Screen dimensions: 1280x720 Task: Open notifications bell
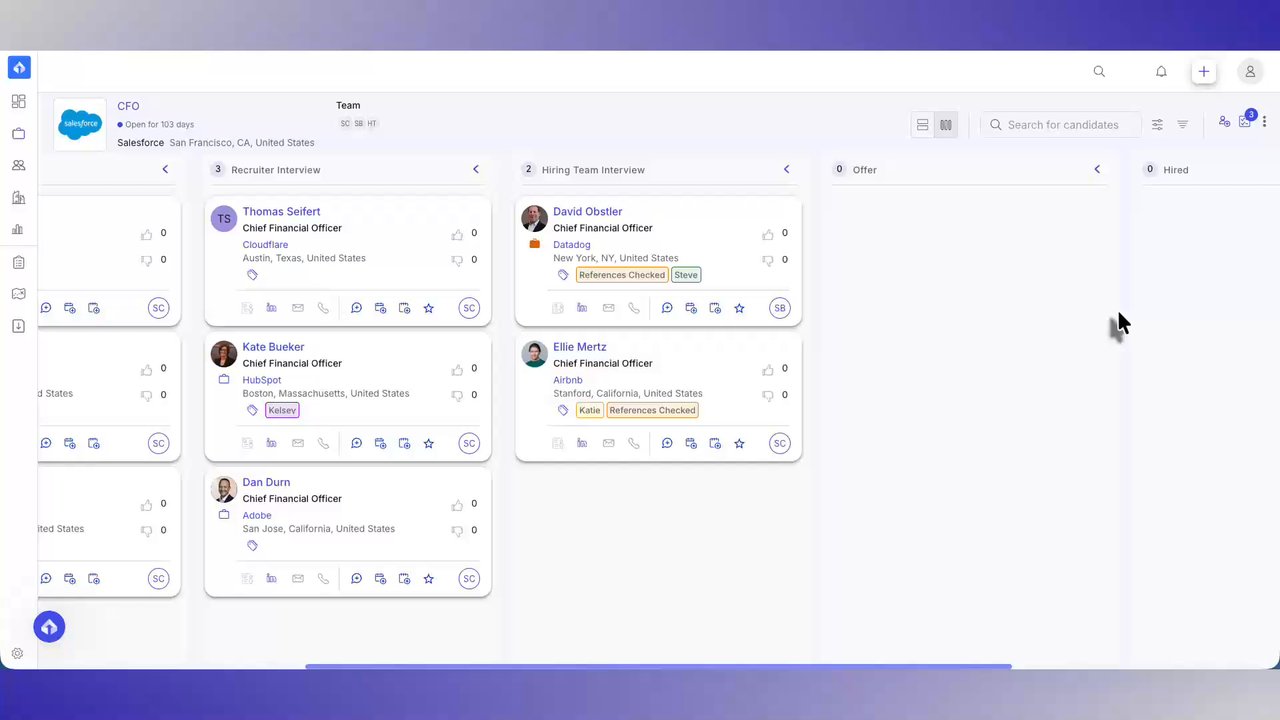click(x=1161, y=72)
